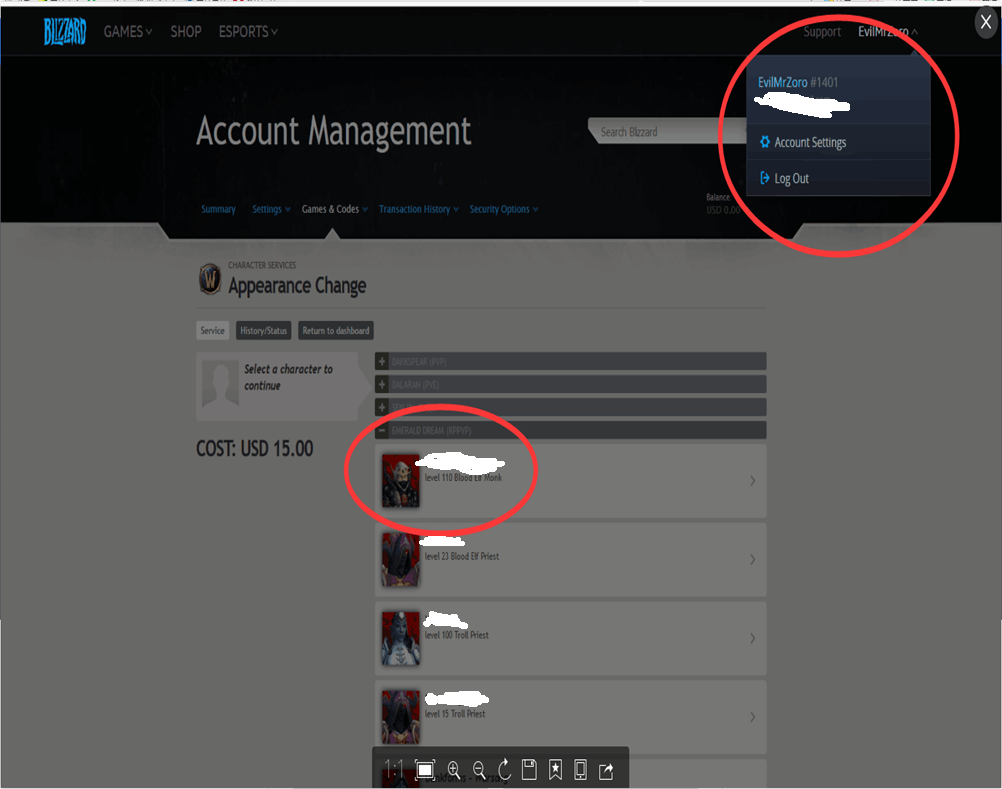The width and height of the screenshot is (1002, 789).
Task: Select the level 23 Blood Elf Priest
Action: pyautogui.click(x=571, y=560)
